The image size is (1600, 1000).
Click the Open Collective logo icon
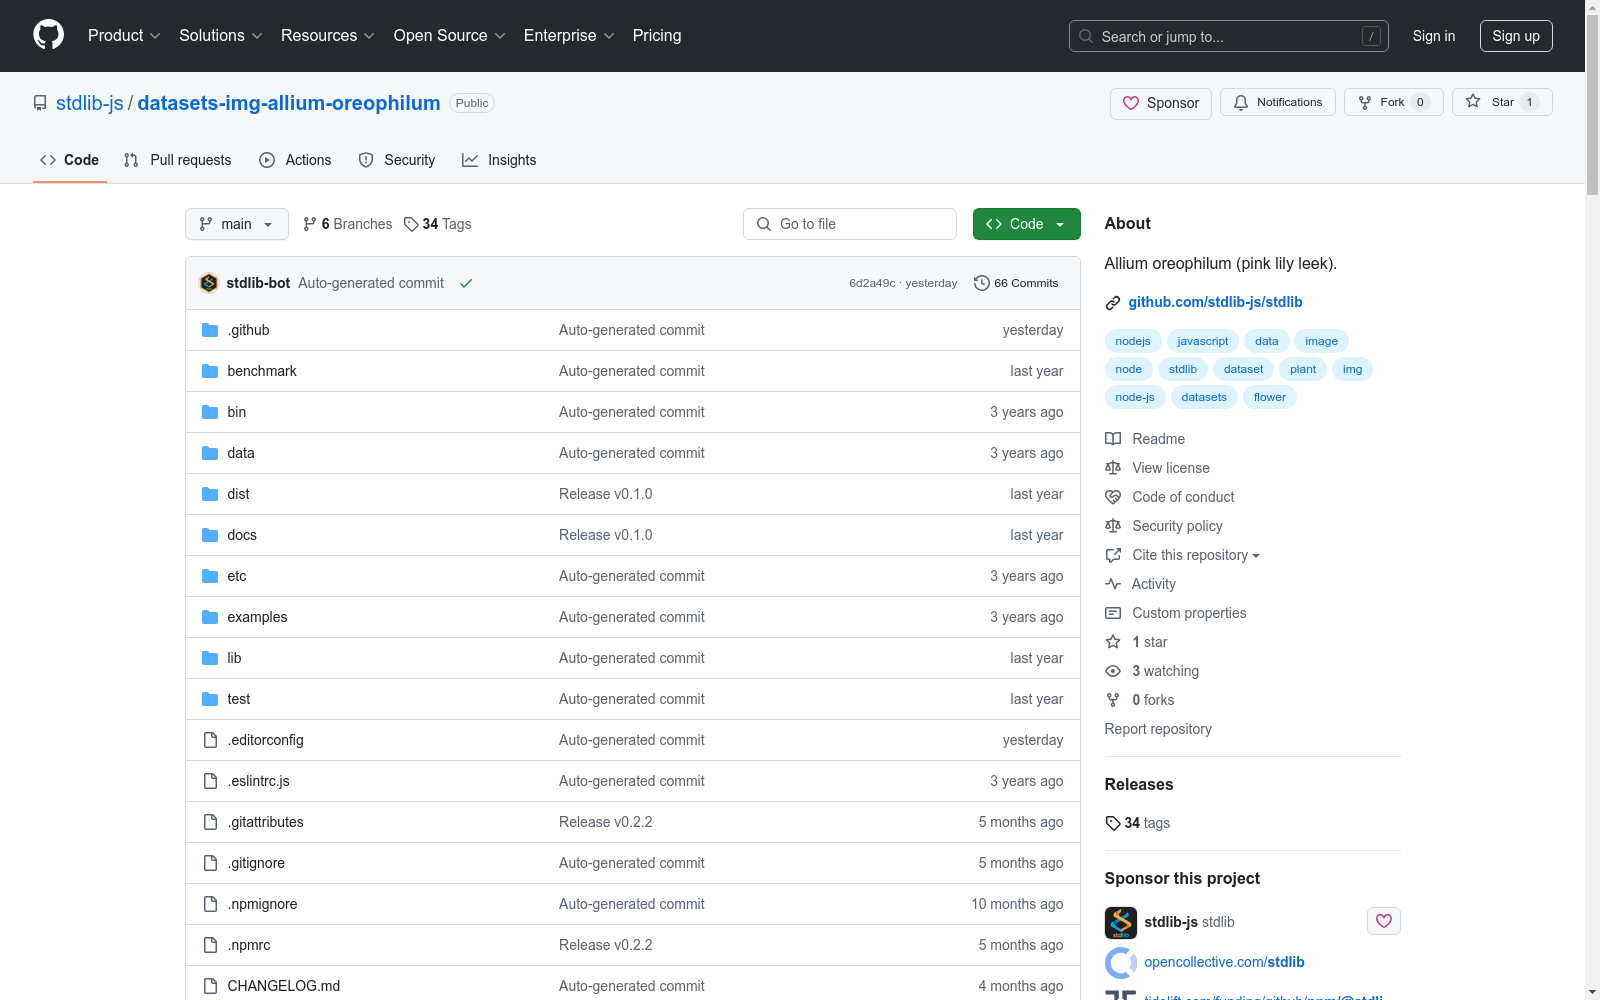click(x=1121, y=962)
